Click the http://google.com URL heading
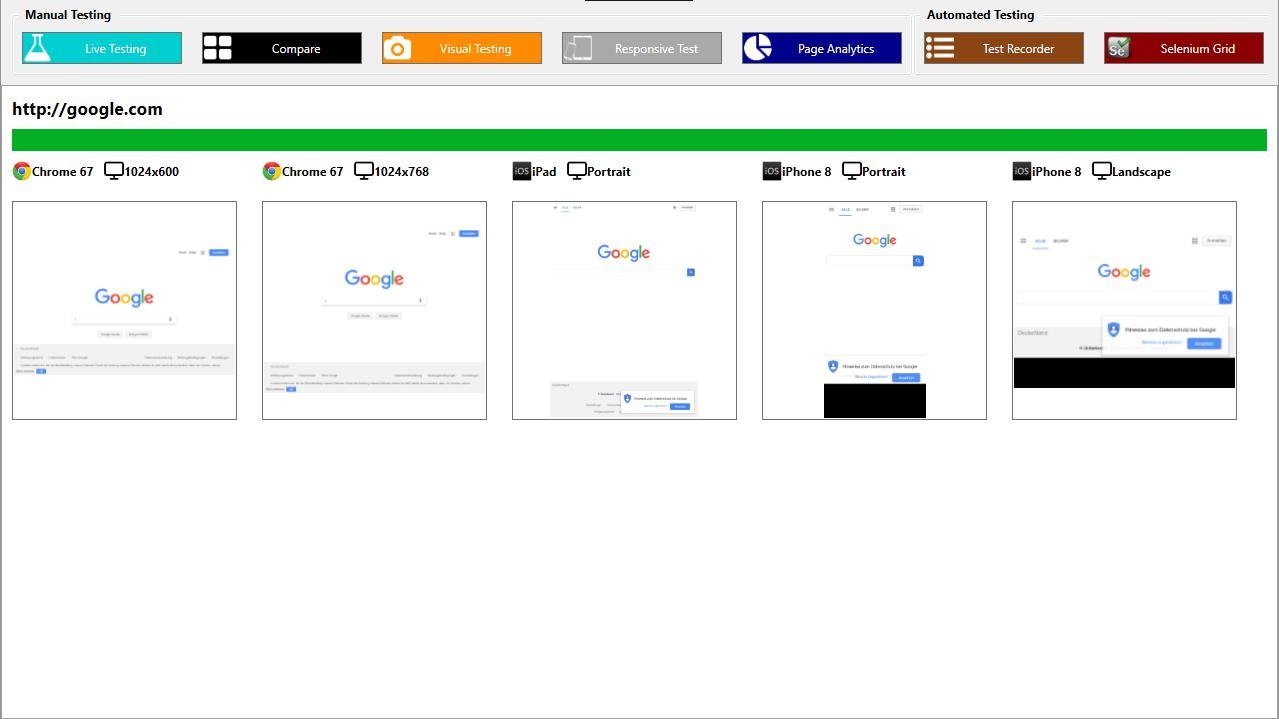Image resolution: width=1279 pixels, height=719 pixels. (x=87, y=109)
